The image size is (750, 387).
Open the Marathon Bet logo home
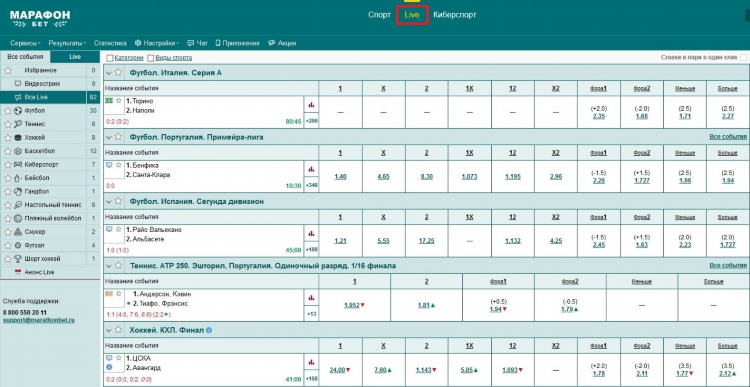click(40, 19)
